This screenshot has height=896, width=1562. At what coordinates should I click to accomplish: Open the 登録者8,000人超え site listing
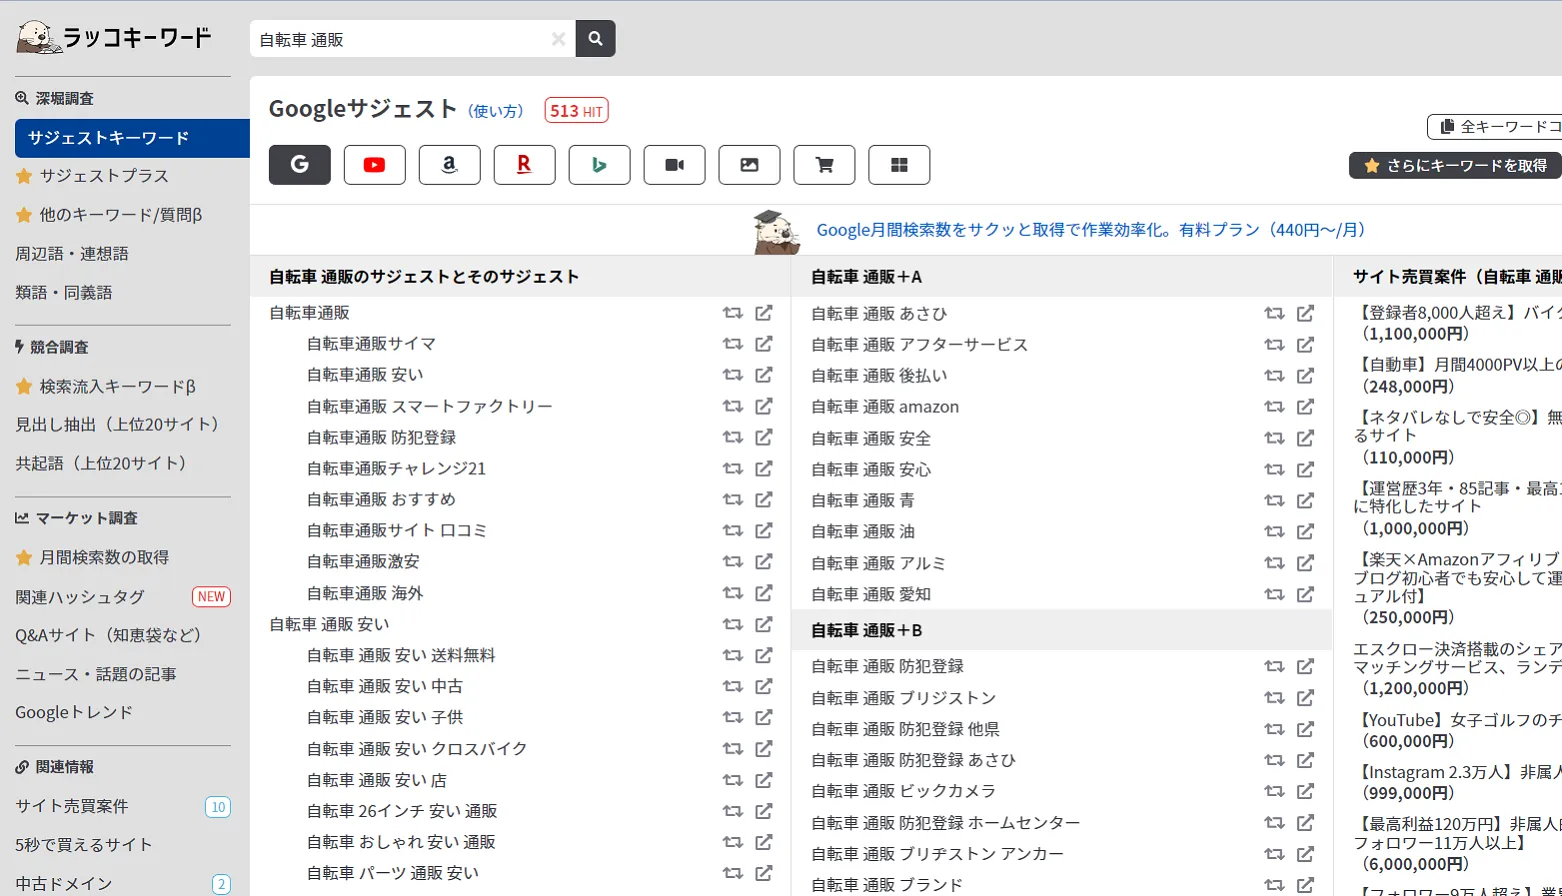click(1457, 323)
